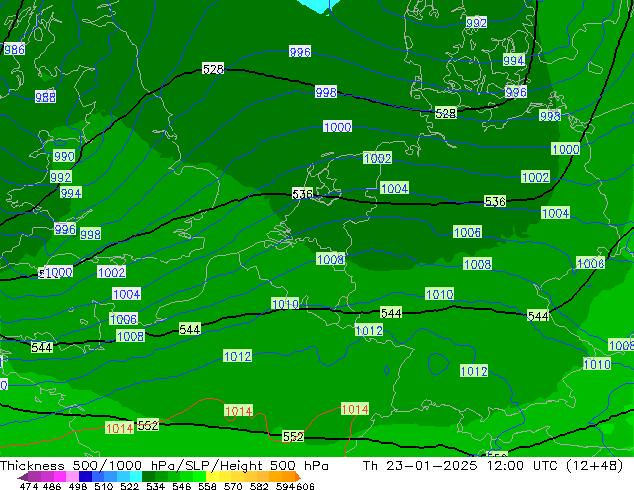Viewport: 634px width, 490px height.
Task: Click the '996' label touching a '998' label
Action: (65, 229)
